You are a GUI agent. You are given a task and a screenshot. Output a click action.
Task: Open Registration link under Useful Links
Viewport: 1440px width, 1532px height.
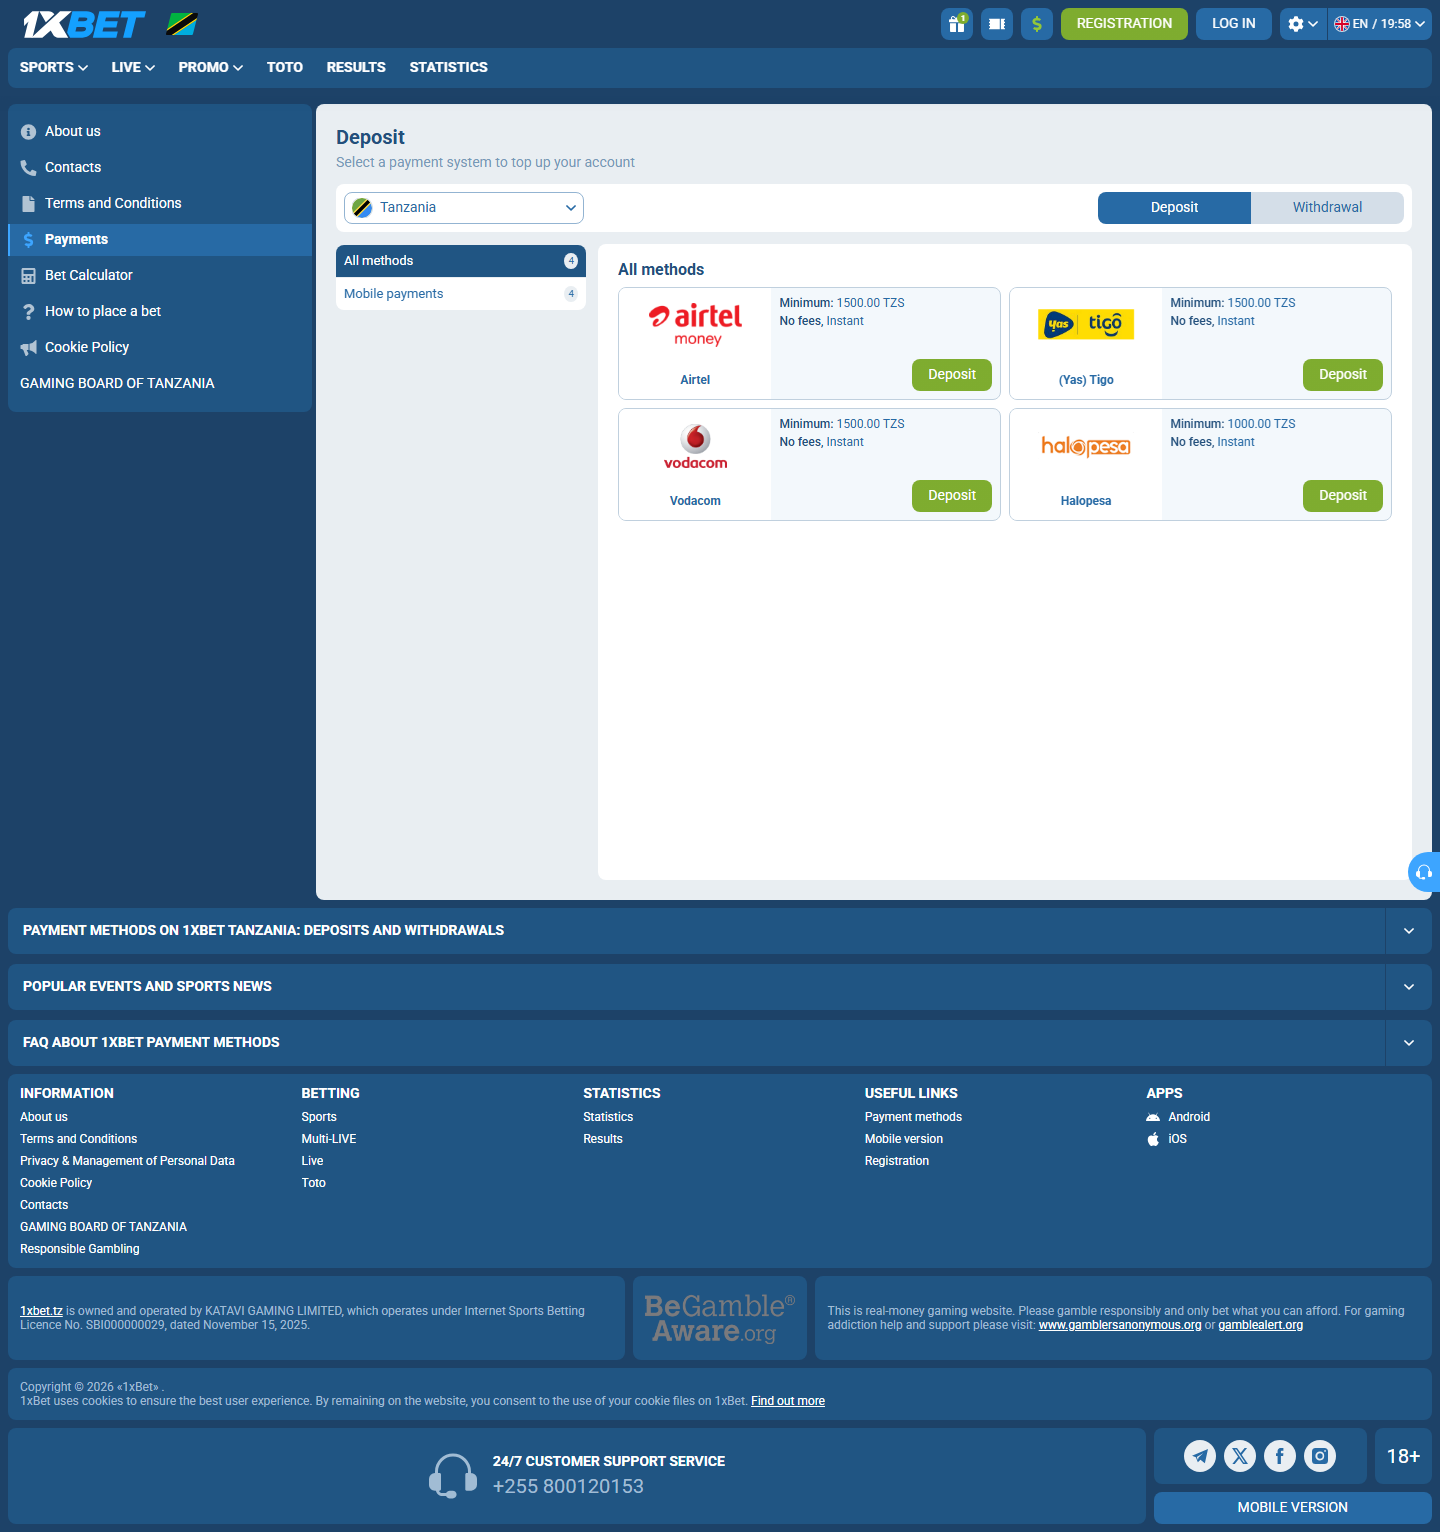pyautogui.click(x=897, y=1161)
